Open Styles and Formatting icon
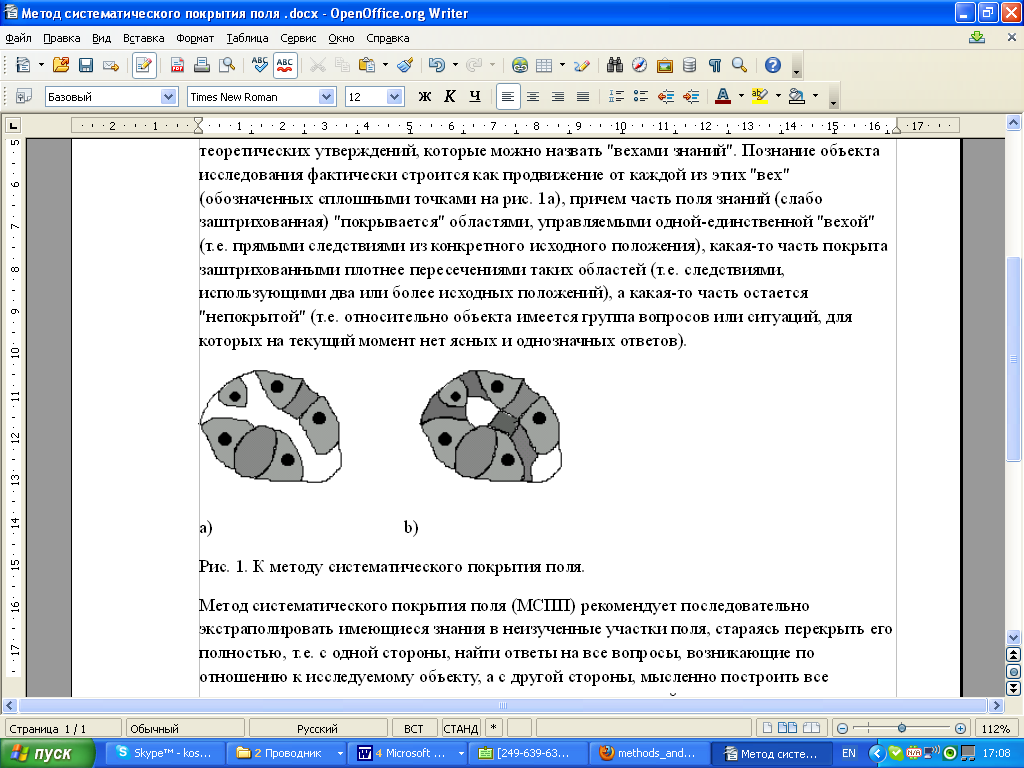 coord(24,97)
